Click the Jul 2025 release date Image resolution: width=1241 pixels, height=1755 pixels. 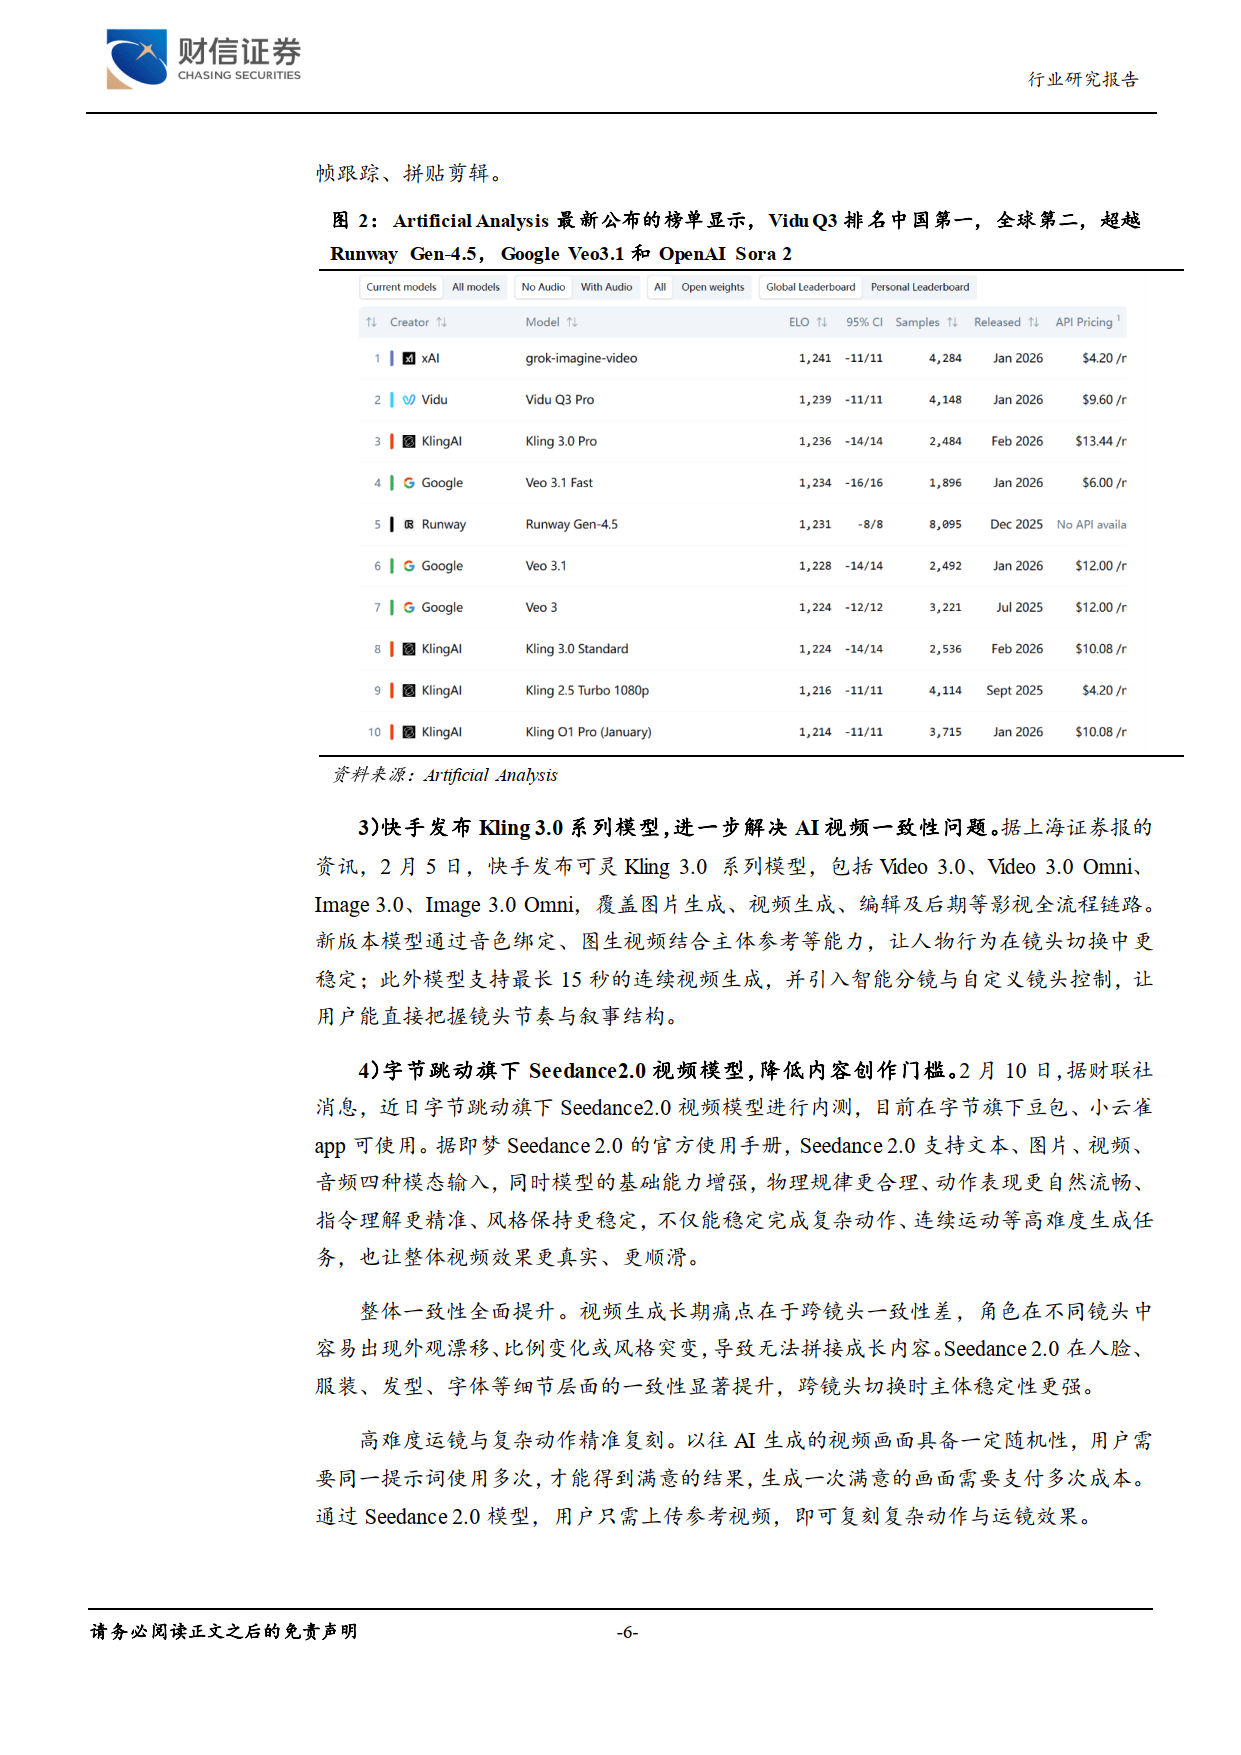1019,607
